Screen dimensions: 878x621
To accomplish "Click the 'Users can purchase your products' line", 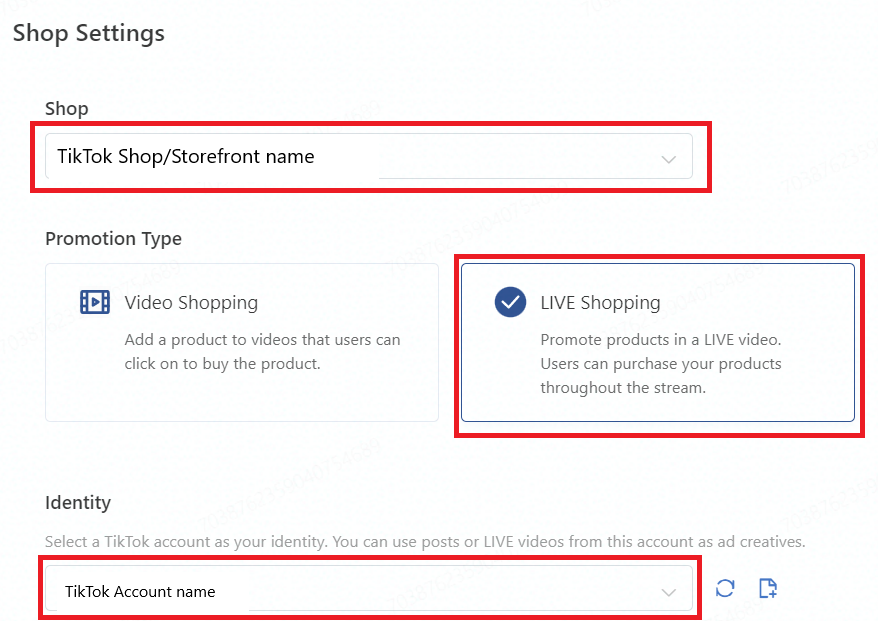I will [661, 363].
